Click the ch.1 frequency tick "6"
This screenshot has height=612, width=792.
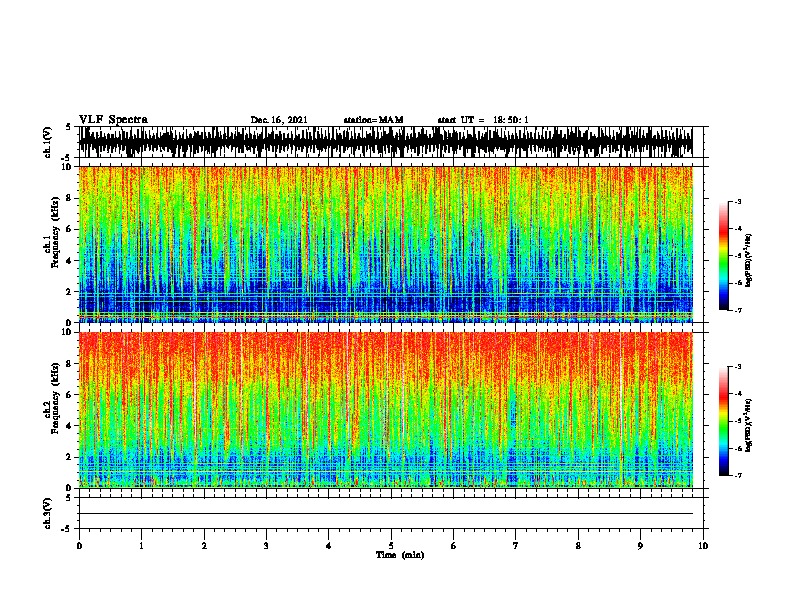[x=70, y=229]
